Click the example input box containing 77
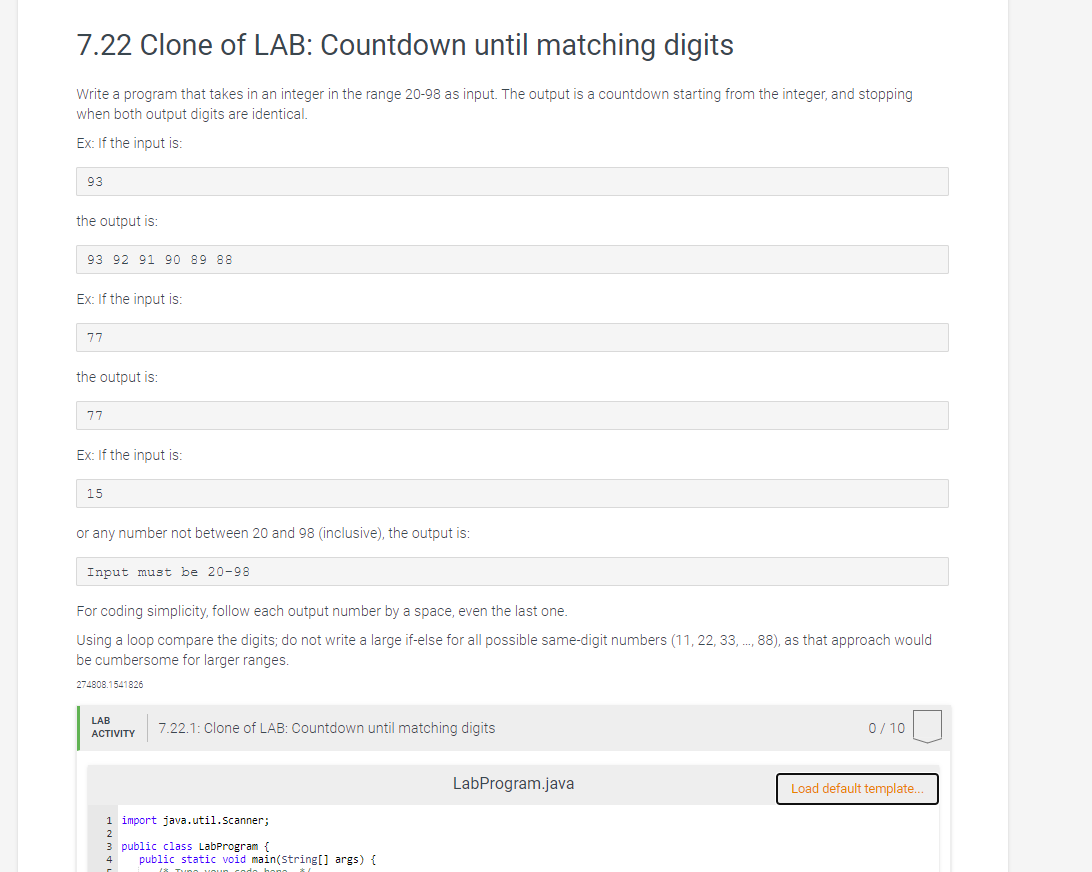 point(512,337)
